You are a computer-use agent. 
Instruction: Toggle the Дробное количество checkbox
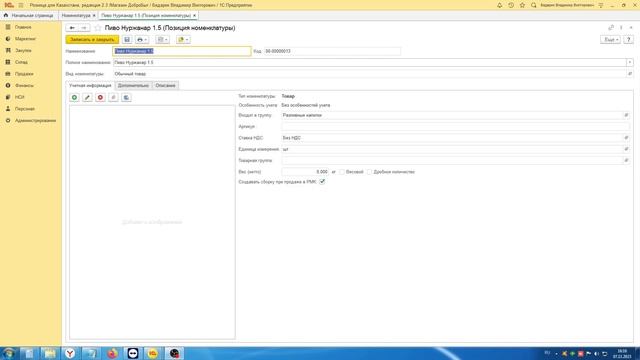tap(370, 172)
